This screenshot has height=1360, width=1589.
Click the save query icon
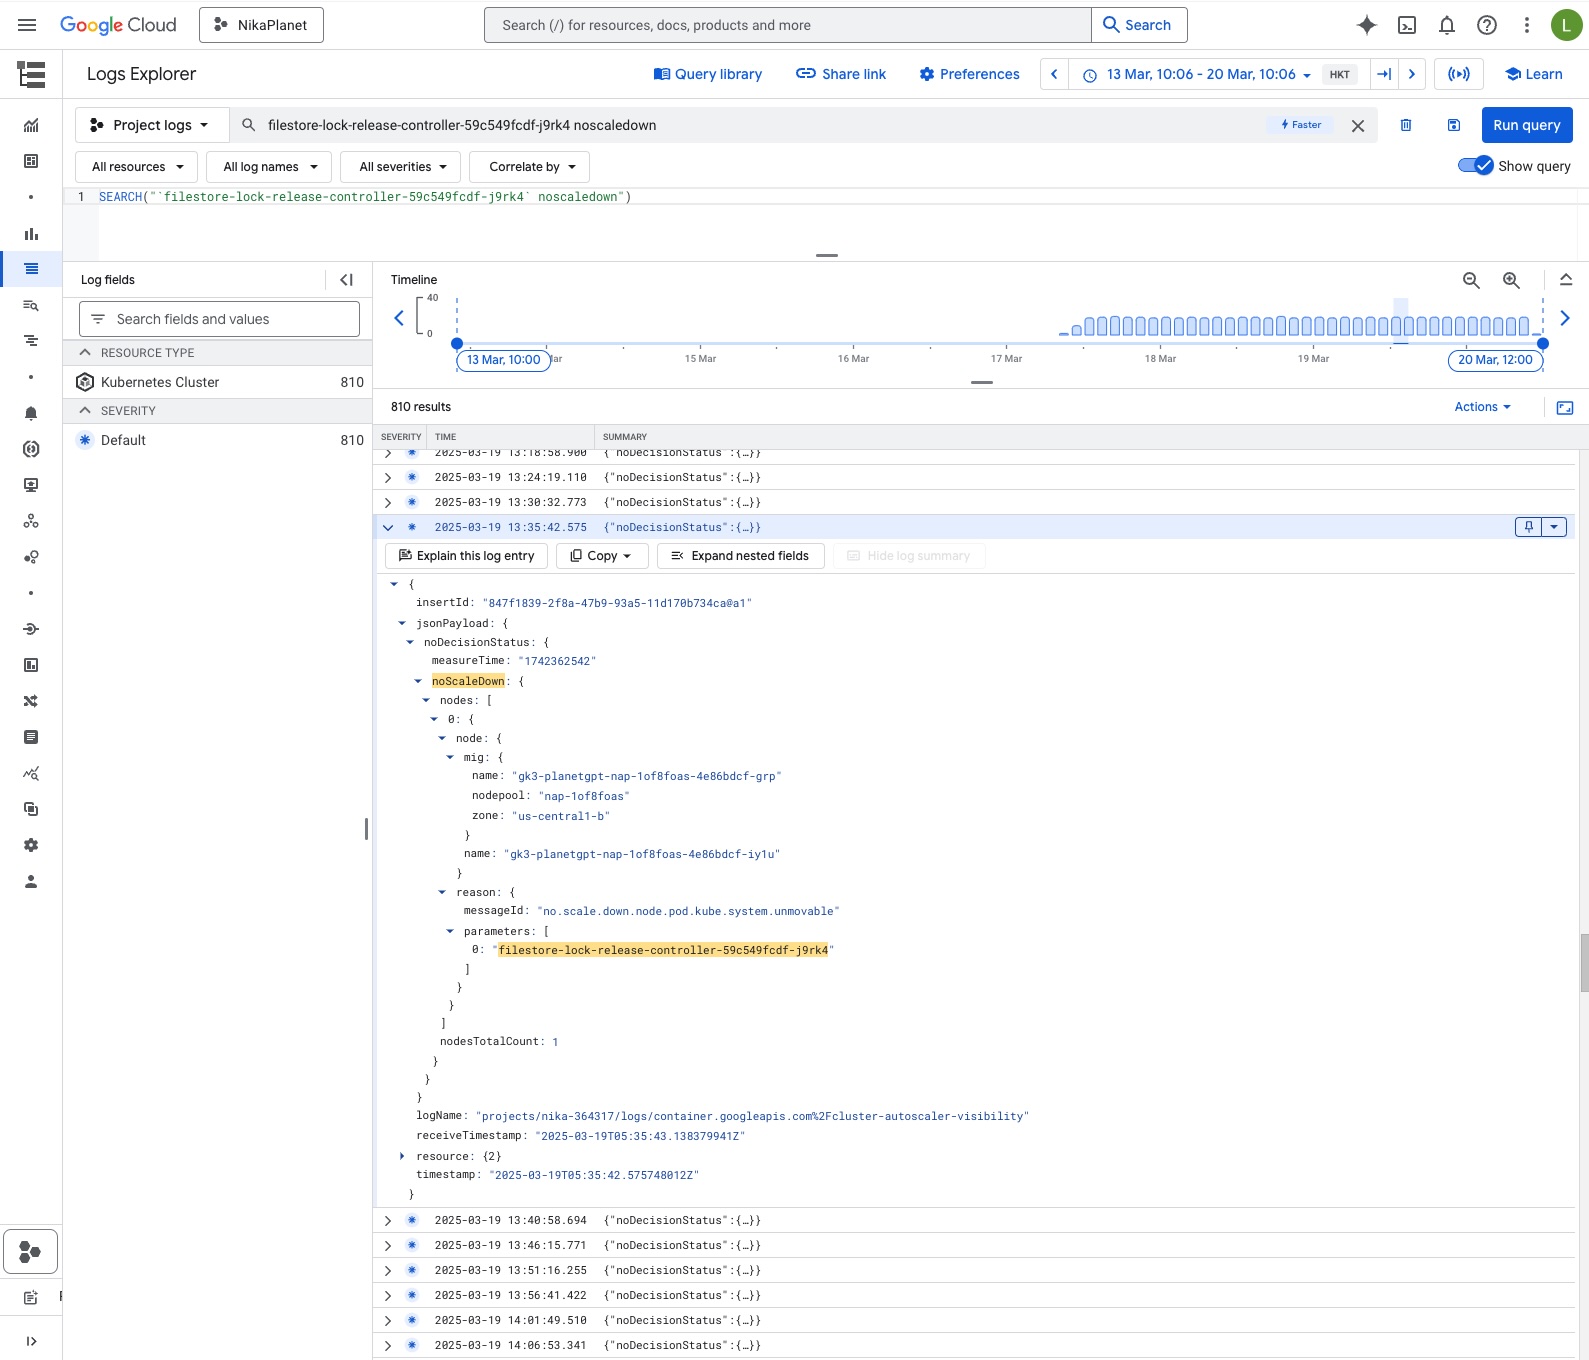(x=1453, y=125)
